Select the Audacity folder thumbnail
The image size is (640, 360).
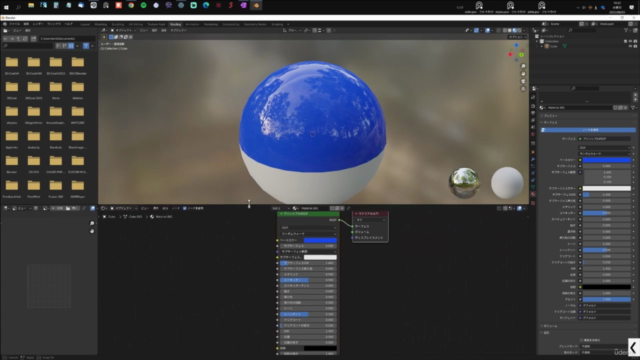[x=34, y=138]
